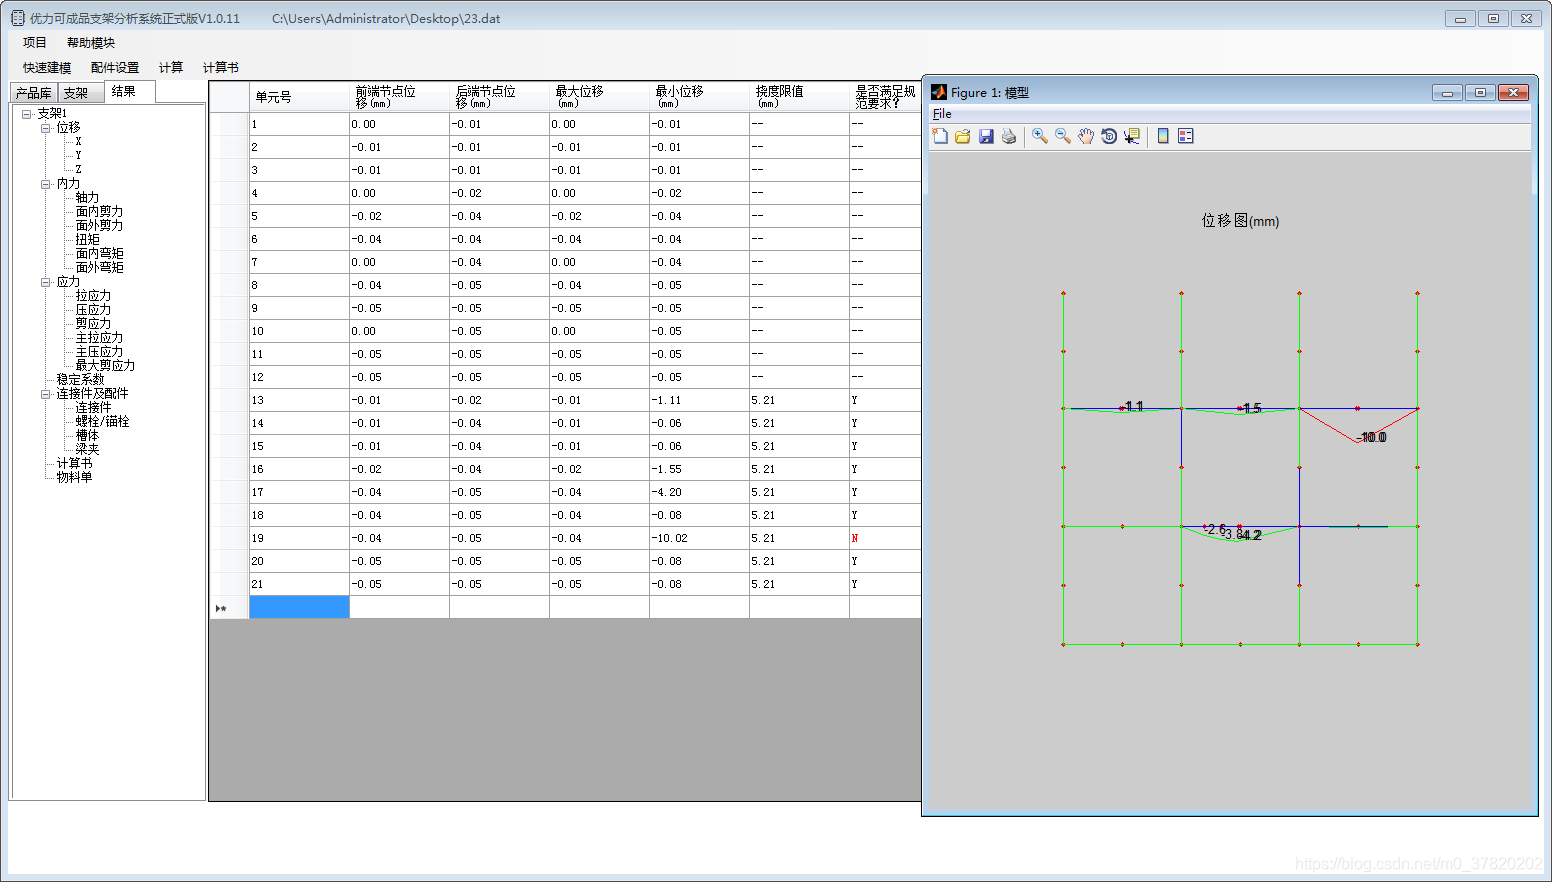Click the red N cell in row 19
This screenshot has height=882, width=1552.
click(x=885, y=538)
